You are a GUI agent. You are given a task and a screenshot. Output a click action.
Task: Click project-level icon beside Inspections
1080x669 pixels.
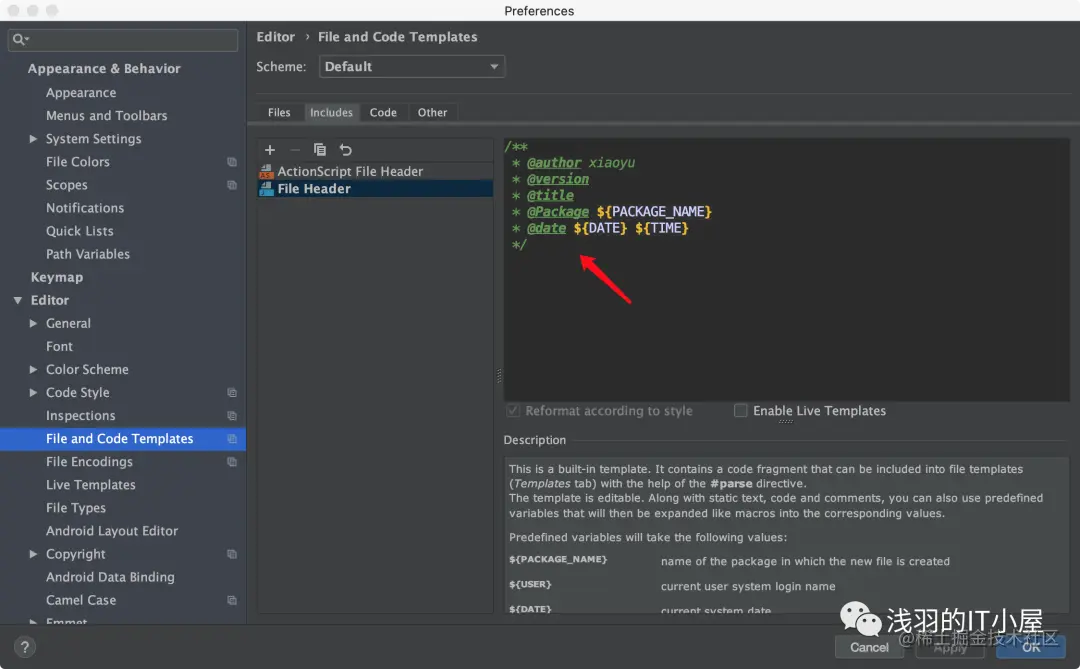232,416
